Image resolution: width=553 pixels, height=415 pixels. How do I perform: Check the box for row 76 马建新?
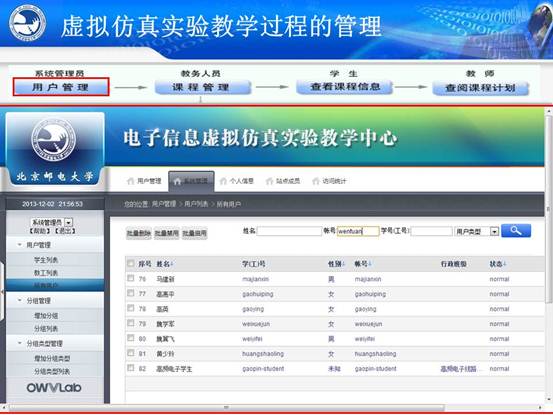[x=130, y=278]
